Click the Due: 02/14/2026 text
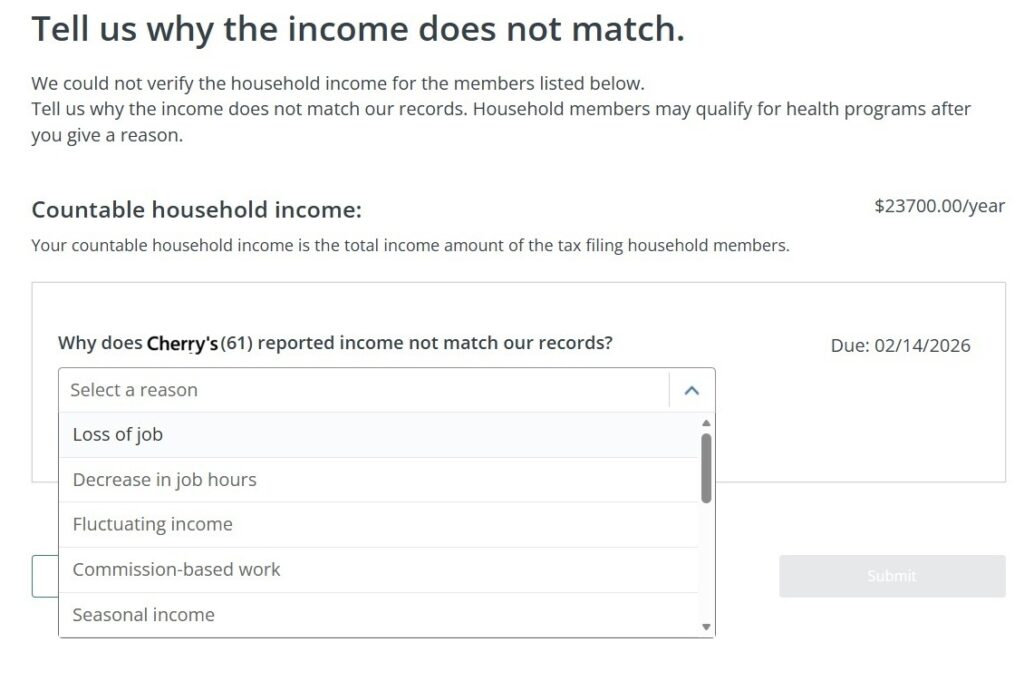The image size is (1024, 681). coord(904,345)
